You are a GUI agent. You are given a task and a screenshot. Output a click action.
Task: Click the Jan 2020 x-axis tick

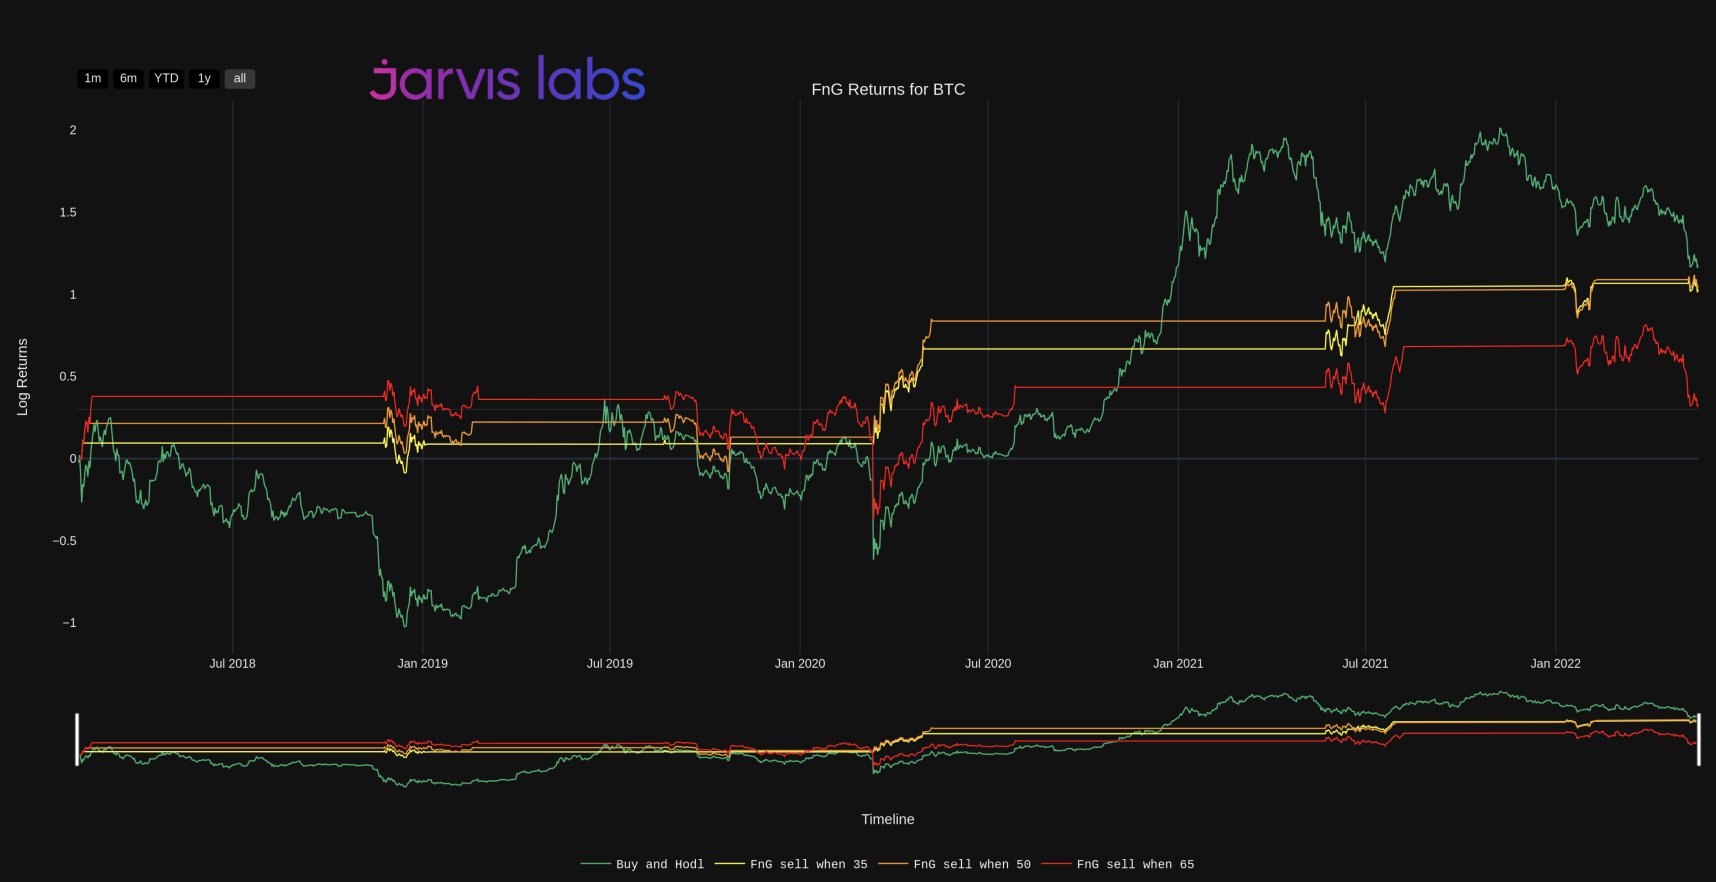tap(800, 663)
